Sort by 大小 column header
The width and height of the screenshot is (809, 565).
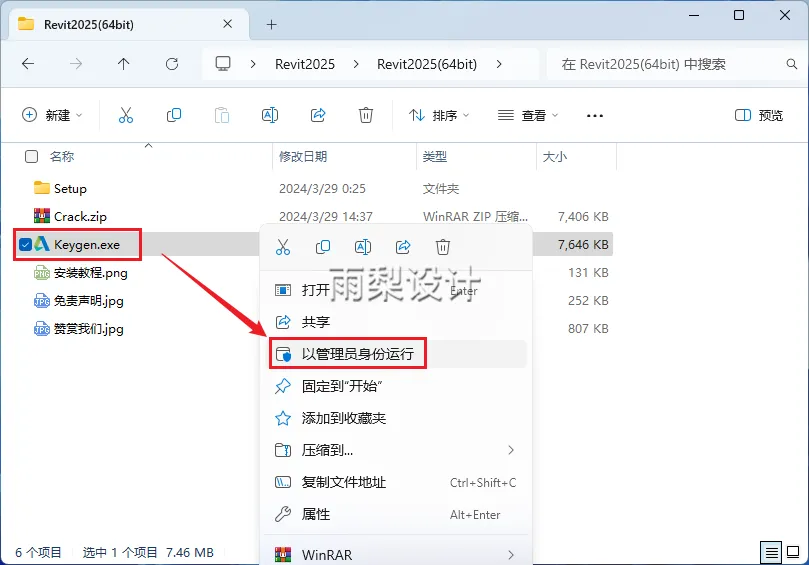point(555,156)
